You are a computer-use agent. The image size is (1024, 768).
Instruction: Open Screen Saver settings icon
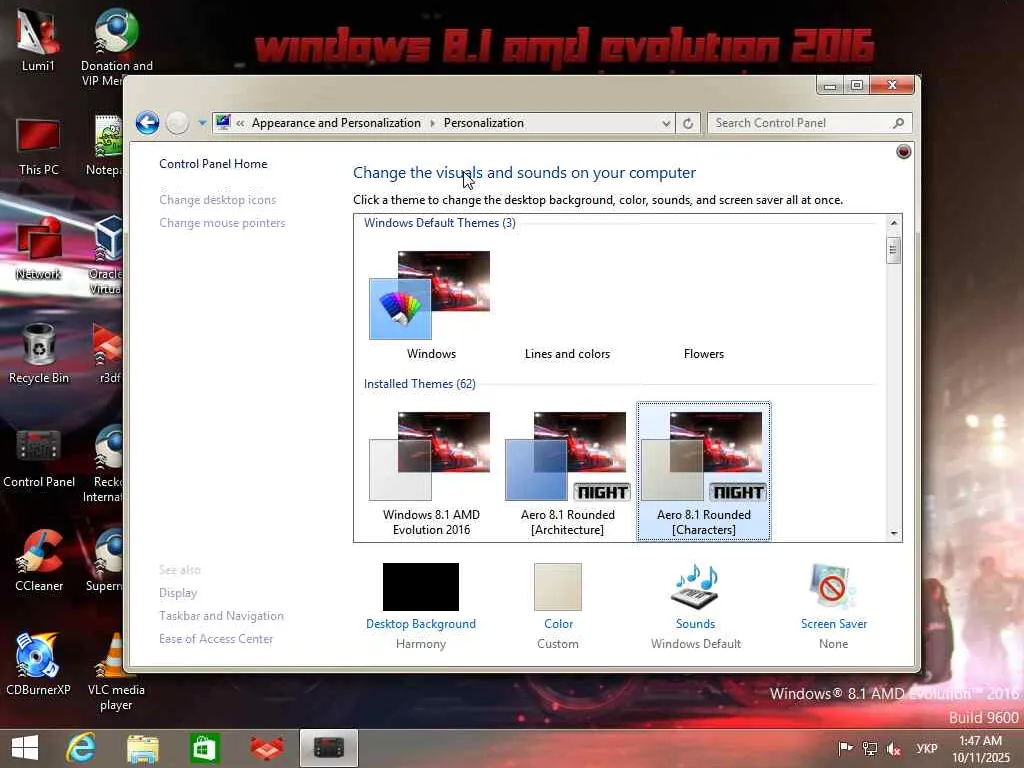point(833,587)
